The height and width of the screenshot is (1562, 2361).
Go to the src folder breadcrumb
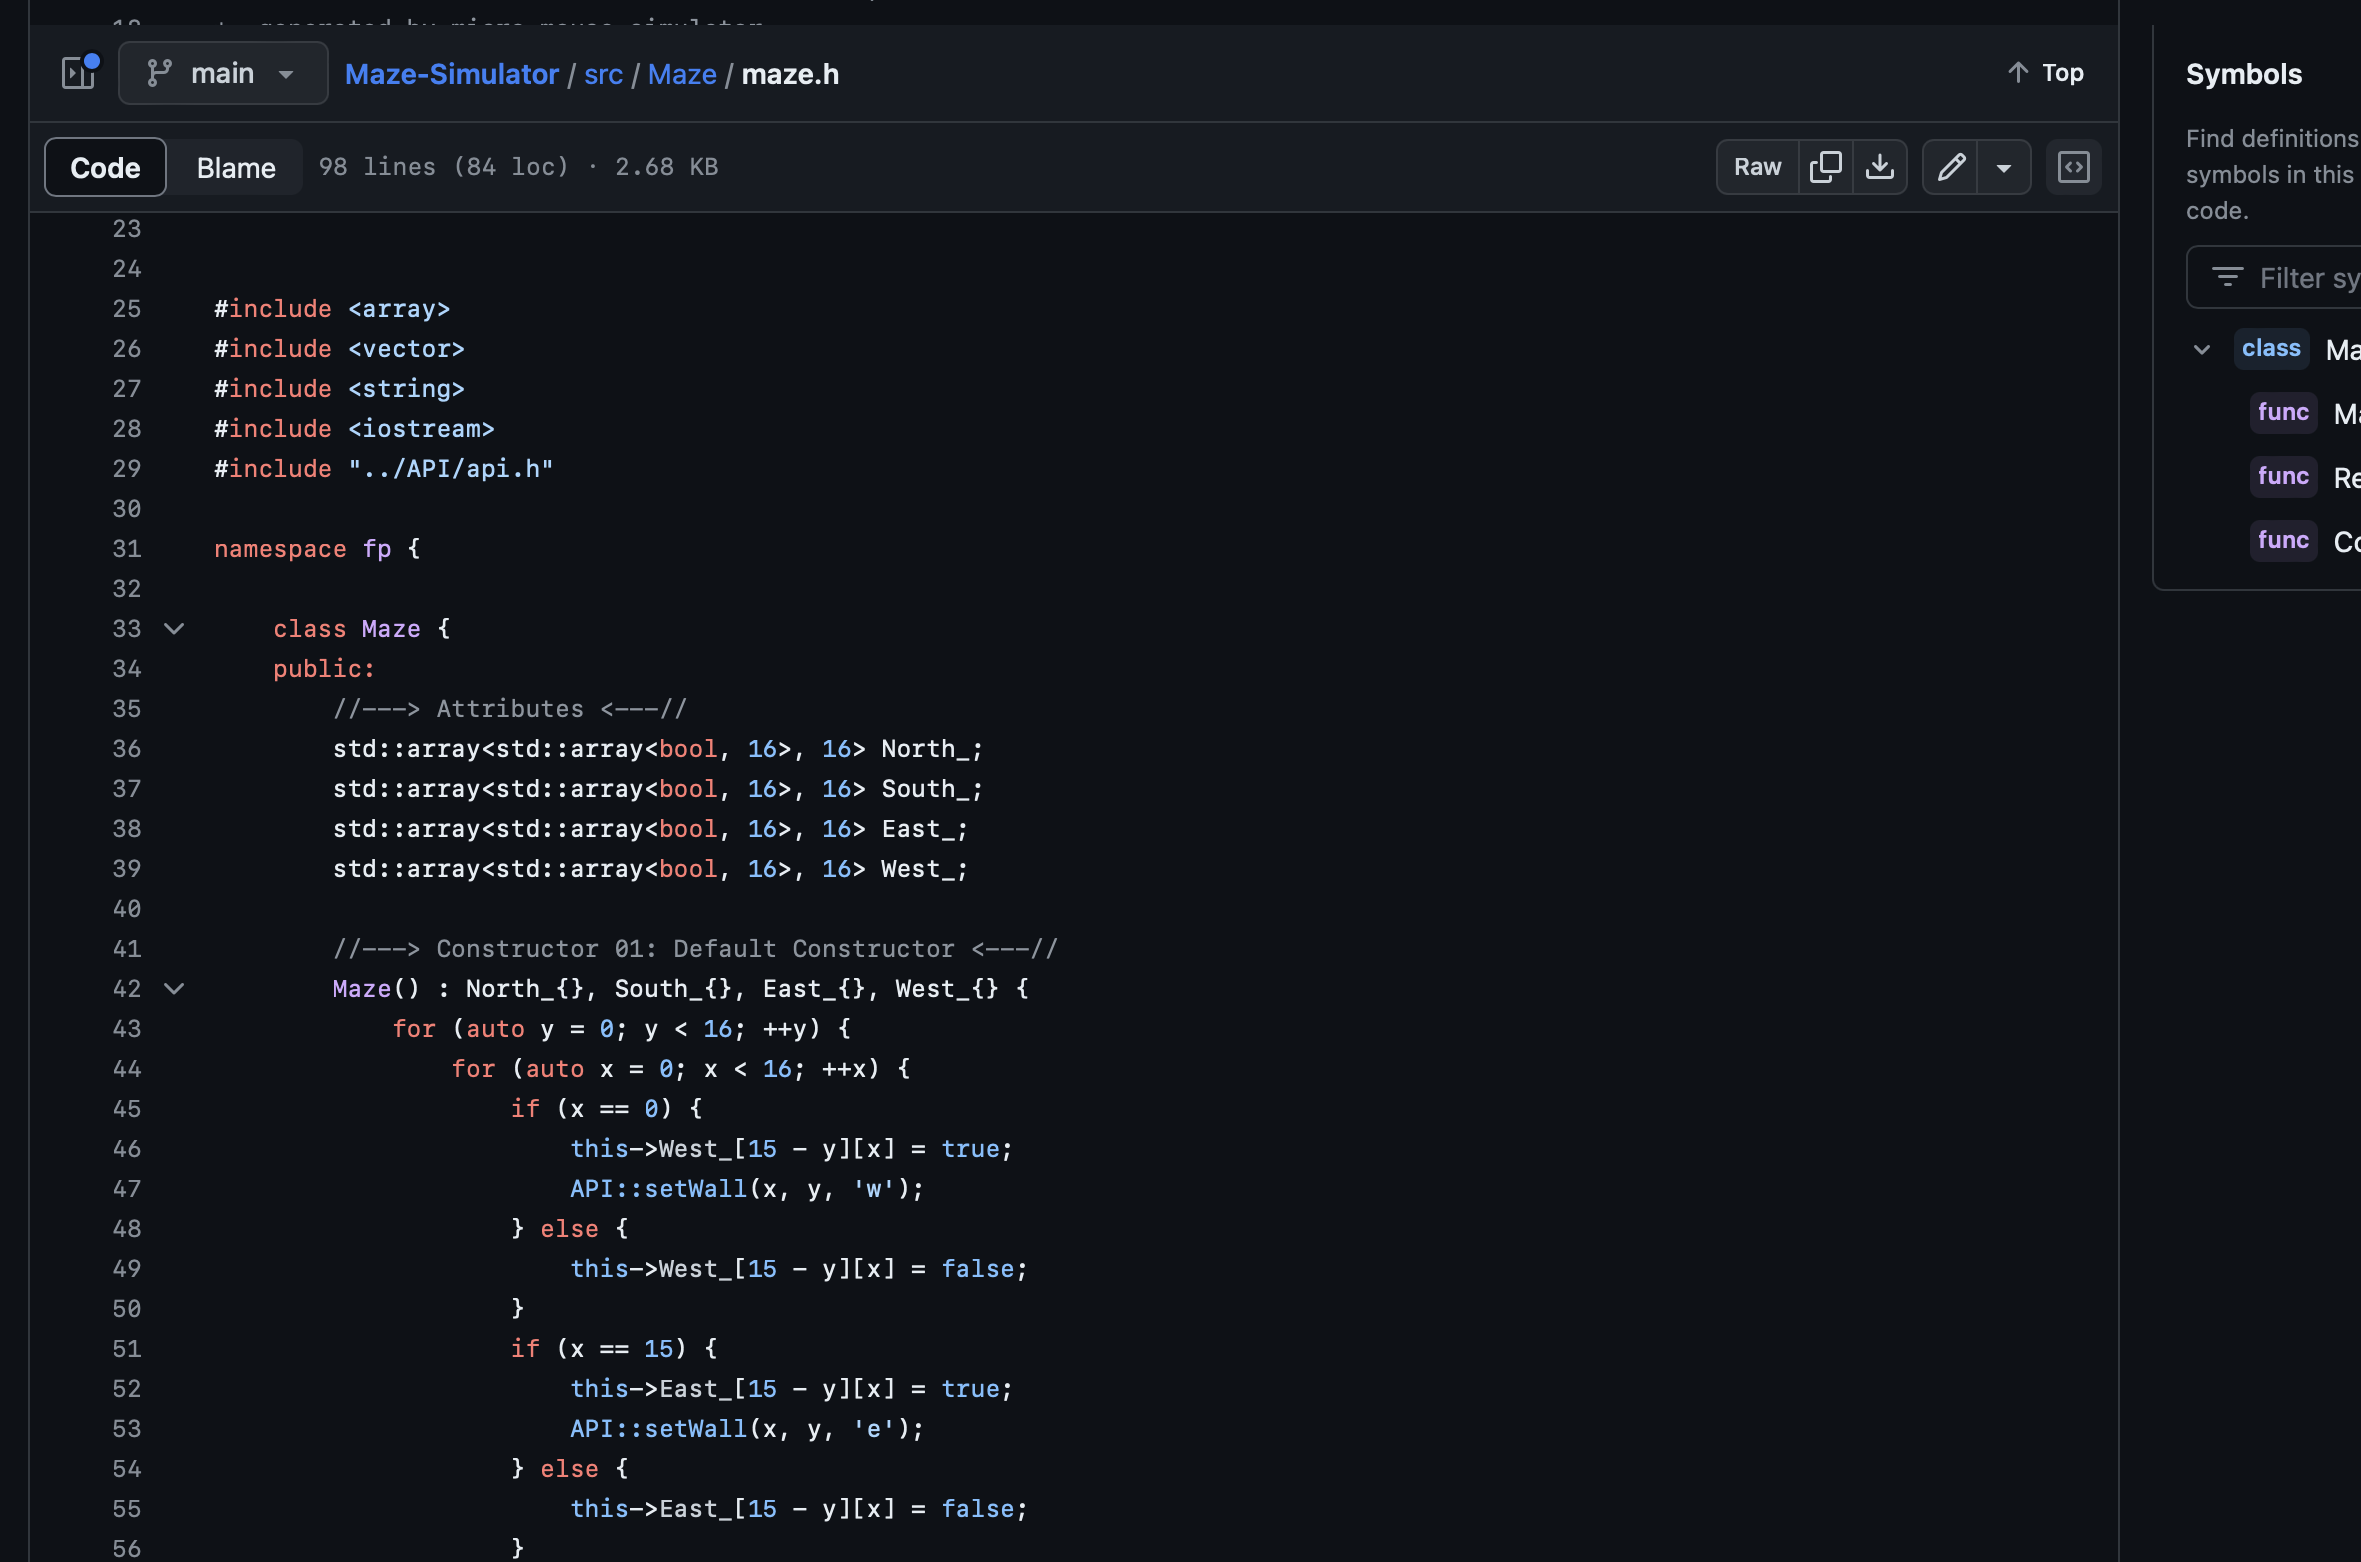(x=603, y=74)
